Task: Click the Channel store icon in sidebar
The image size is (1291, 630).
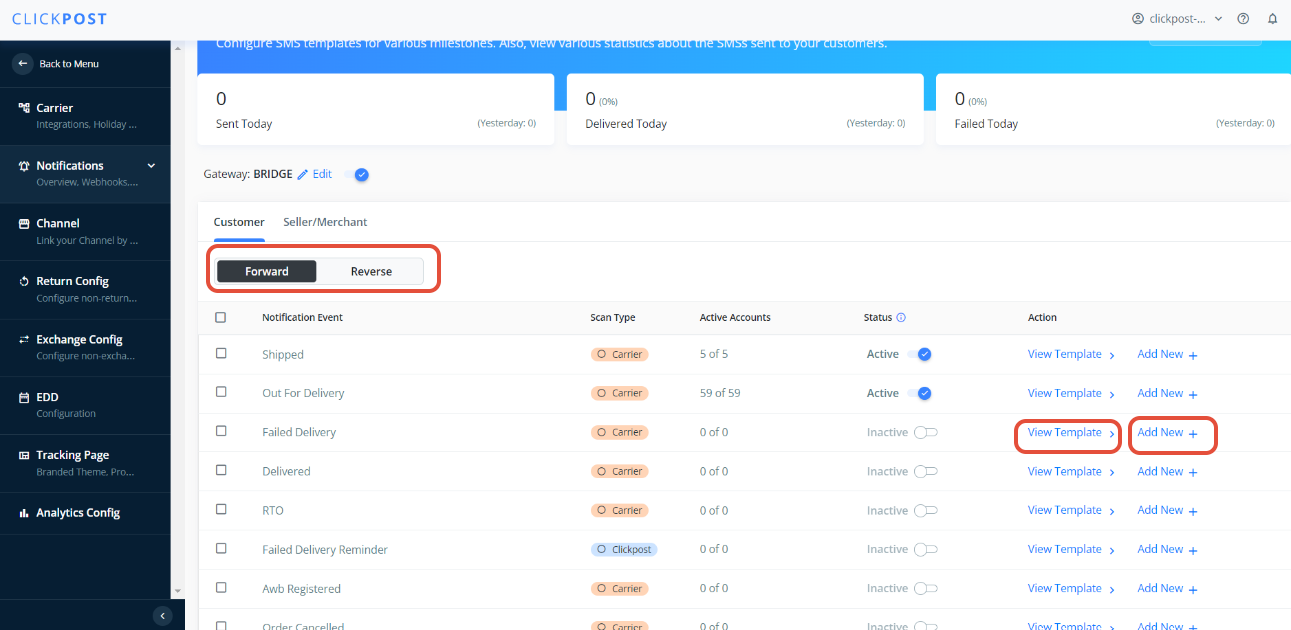Action: (x=24, y=224)
